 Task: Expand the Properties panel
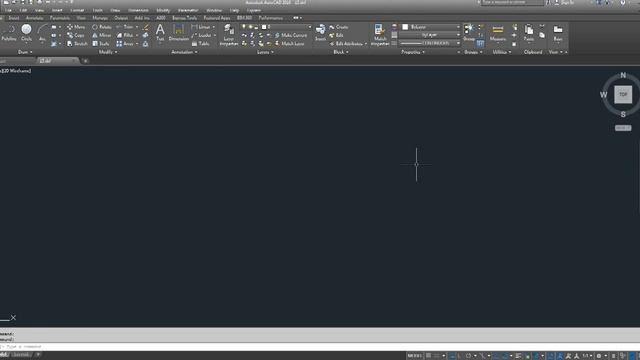point(413,52)
